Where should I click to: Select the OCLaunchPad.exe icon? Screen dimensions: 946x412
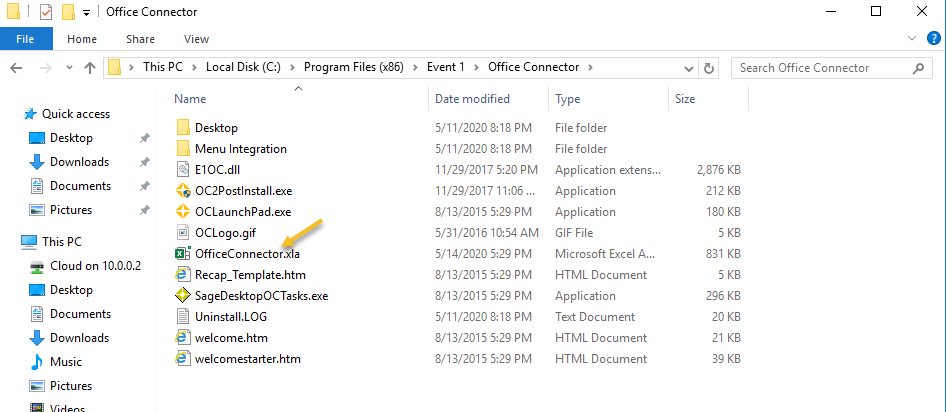[x=183, y=212]
